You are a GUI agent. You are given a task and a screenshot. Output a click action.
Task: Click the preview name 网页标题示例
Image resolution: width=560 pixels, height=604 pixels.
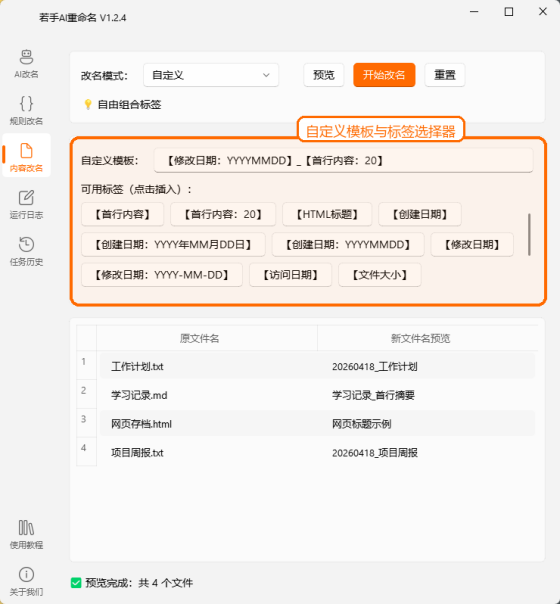pyautogui.click(x=362, y=424)
